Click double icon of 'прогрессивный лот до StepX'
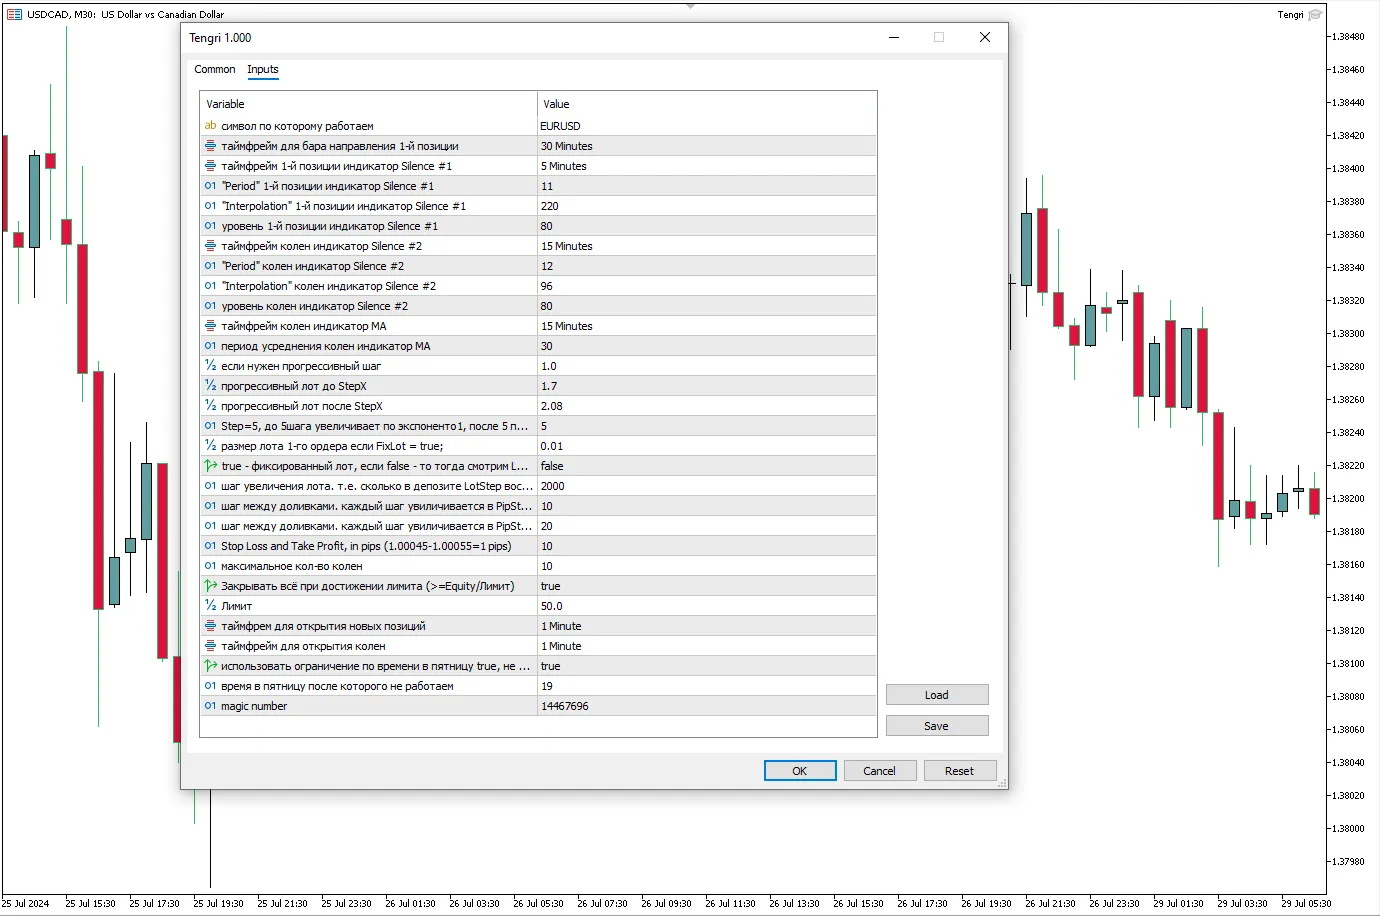The height and width of the screenshot is (917, 1380). click(210, 386)
